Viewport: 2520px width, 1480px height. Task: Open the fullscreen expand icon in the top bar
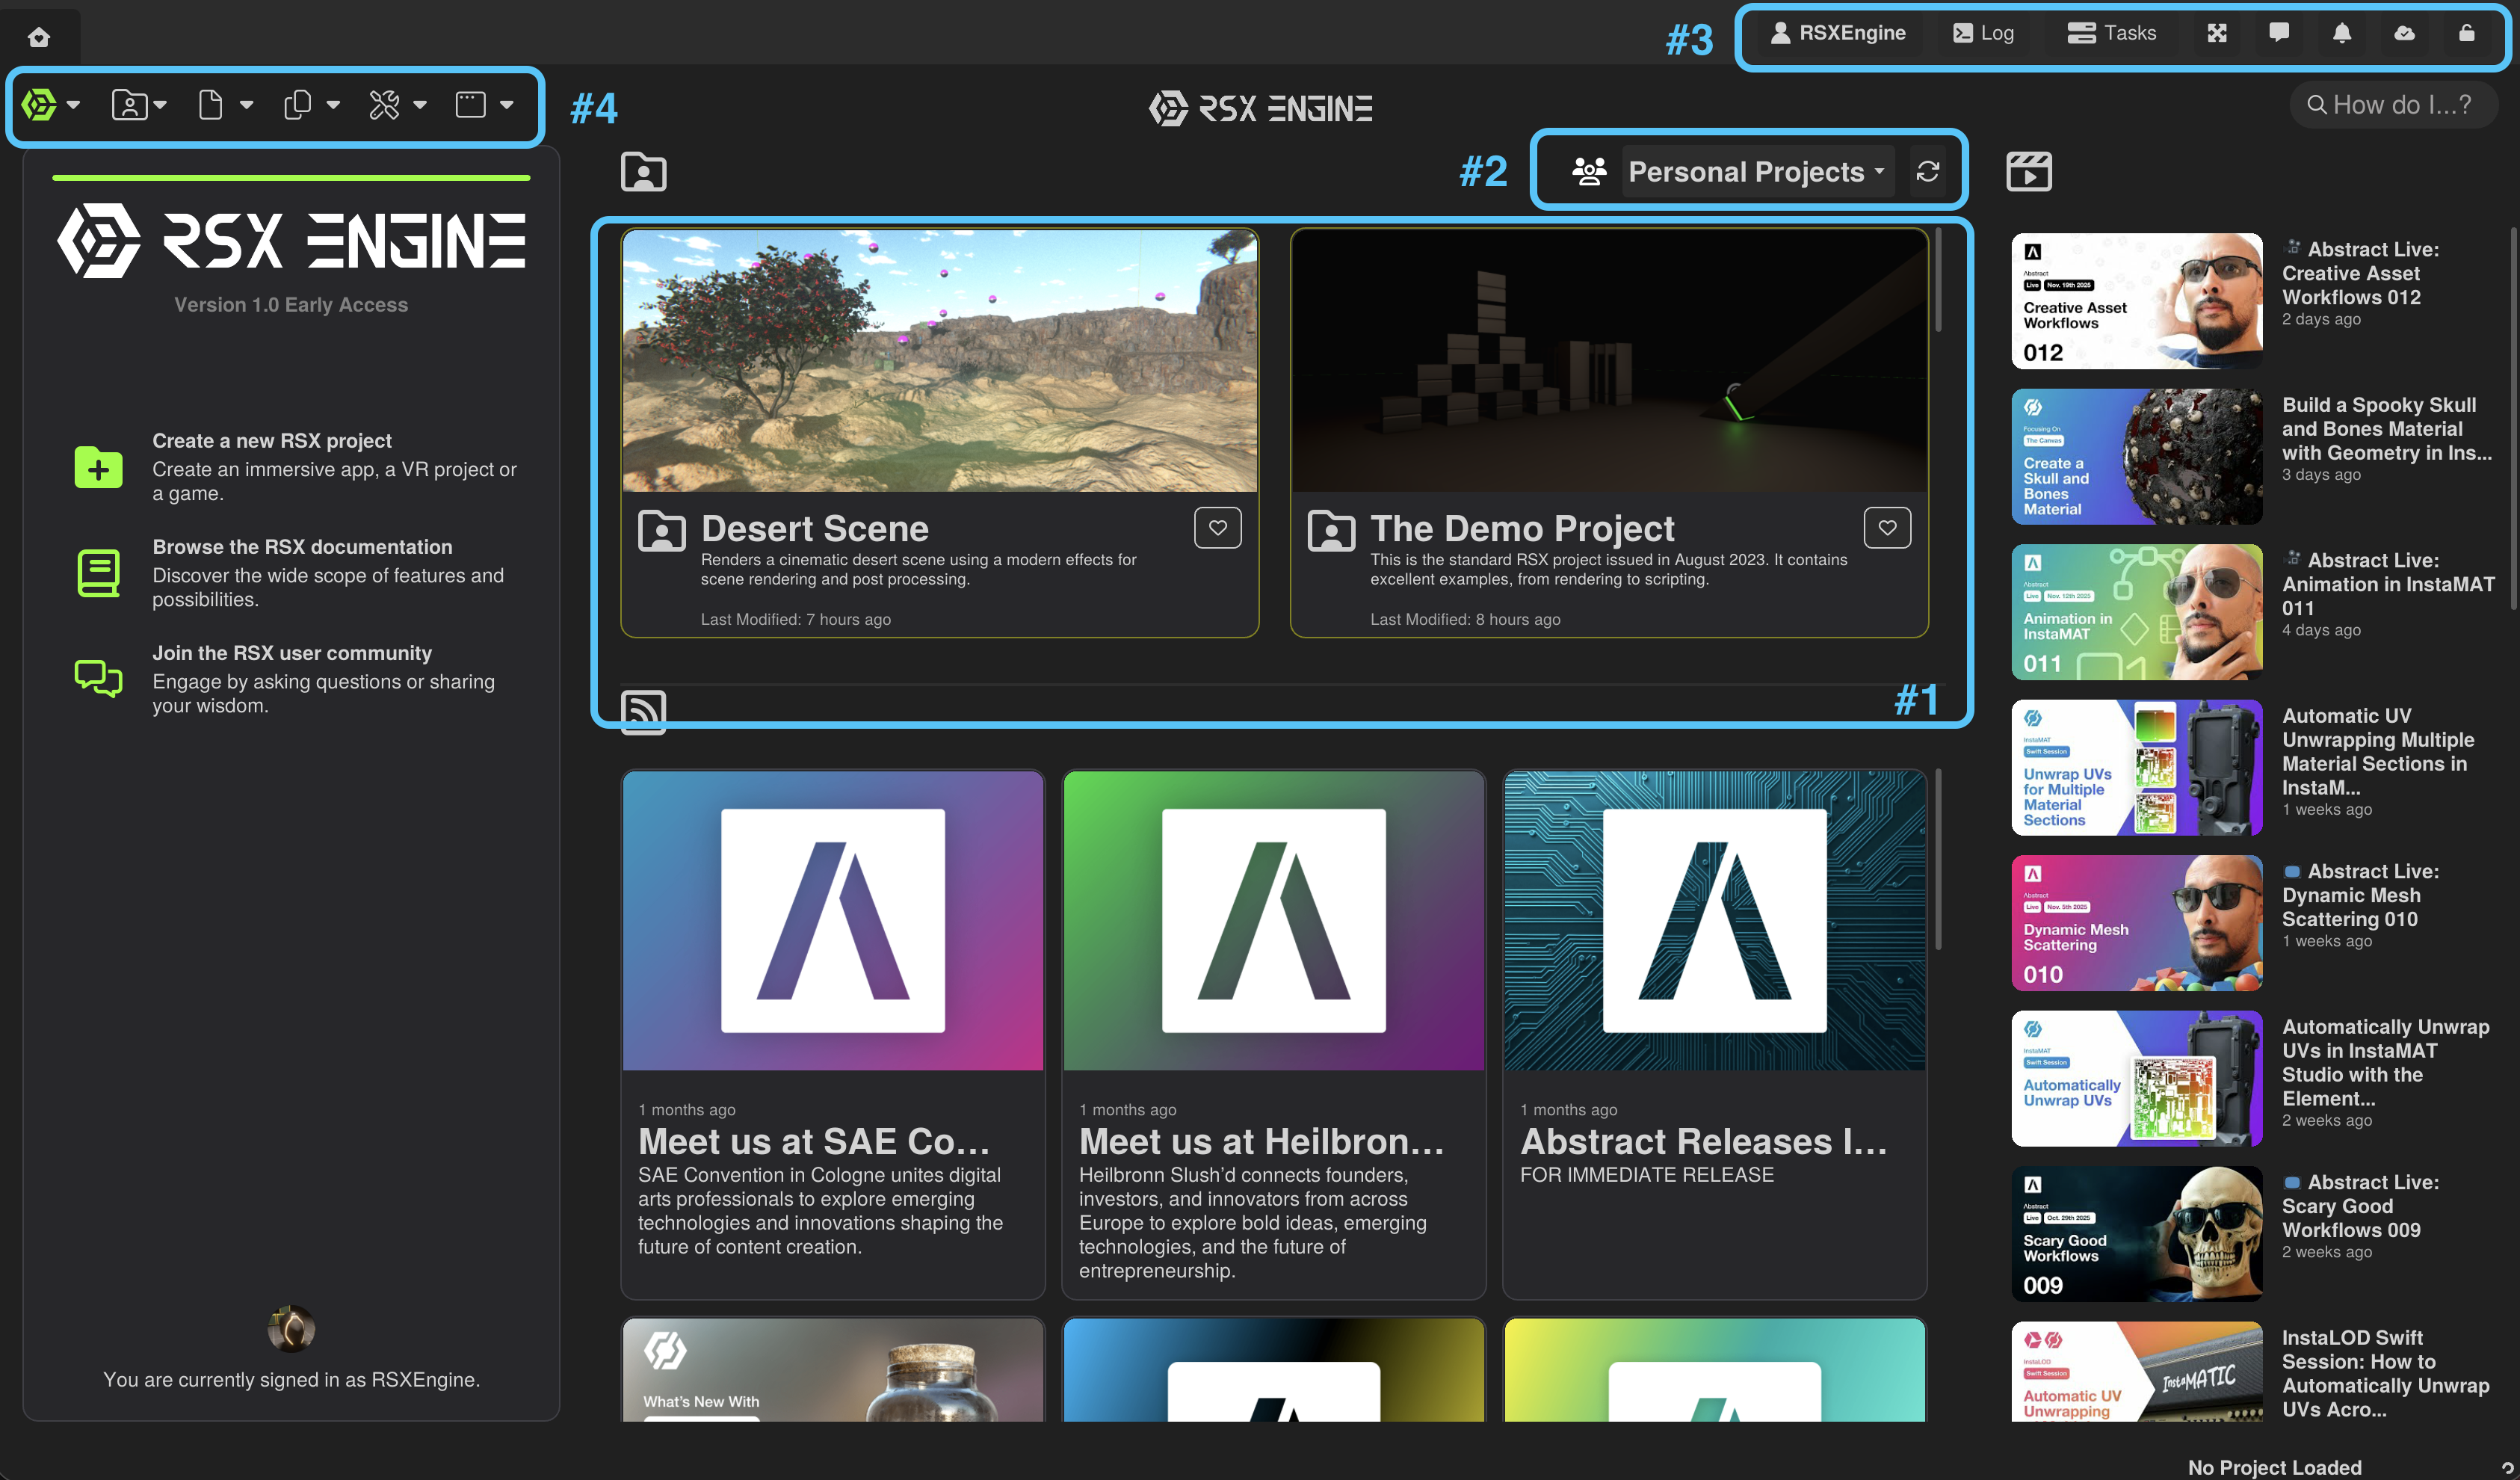point(2217,33)
